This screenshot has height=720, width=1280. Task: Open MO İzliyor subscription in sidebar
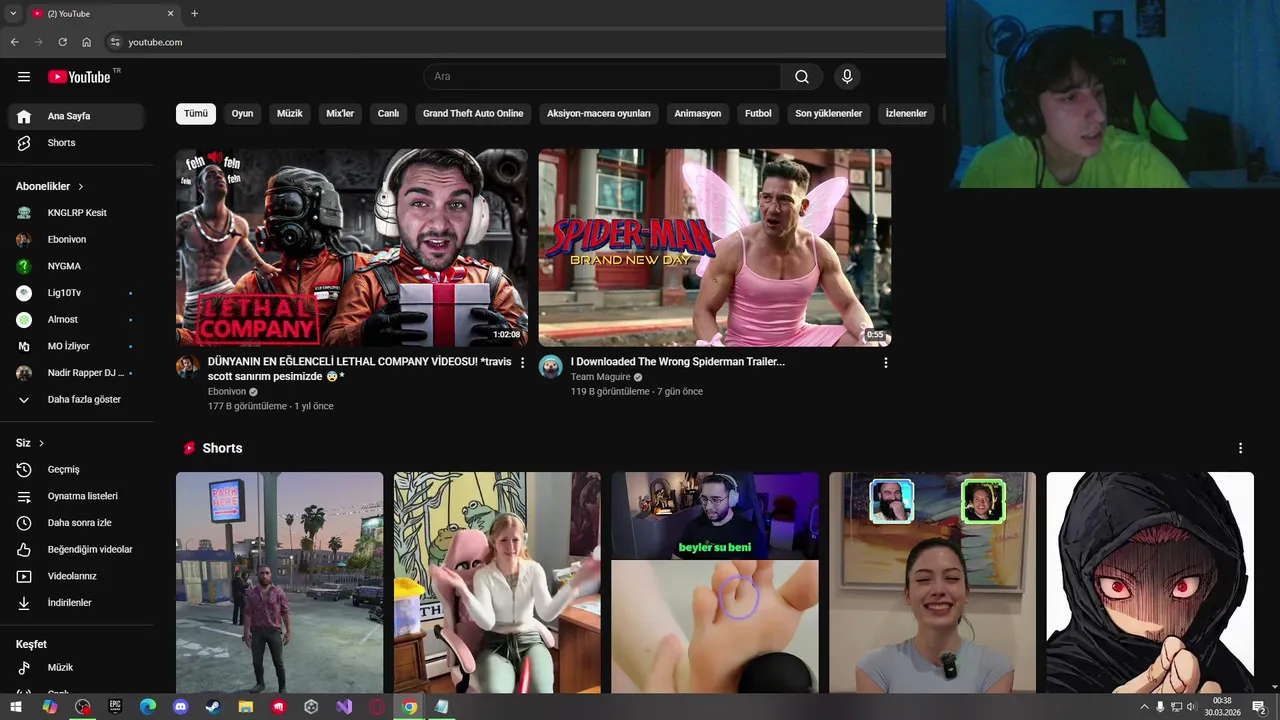[x=76, y=346]
